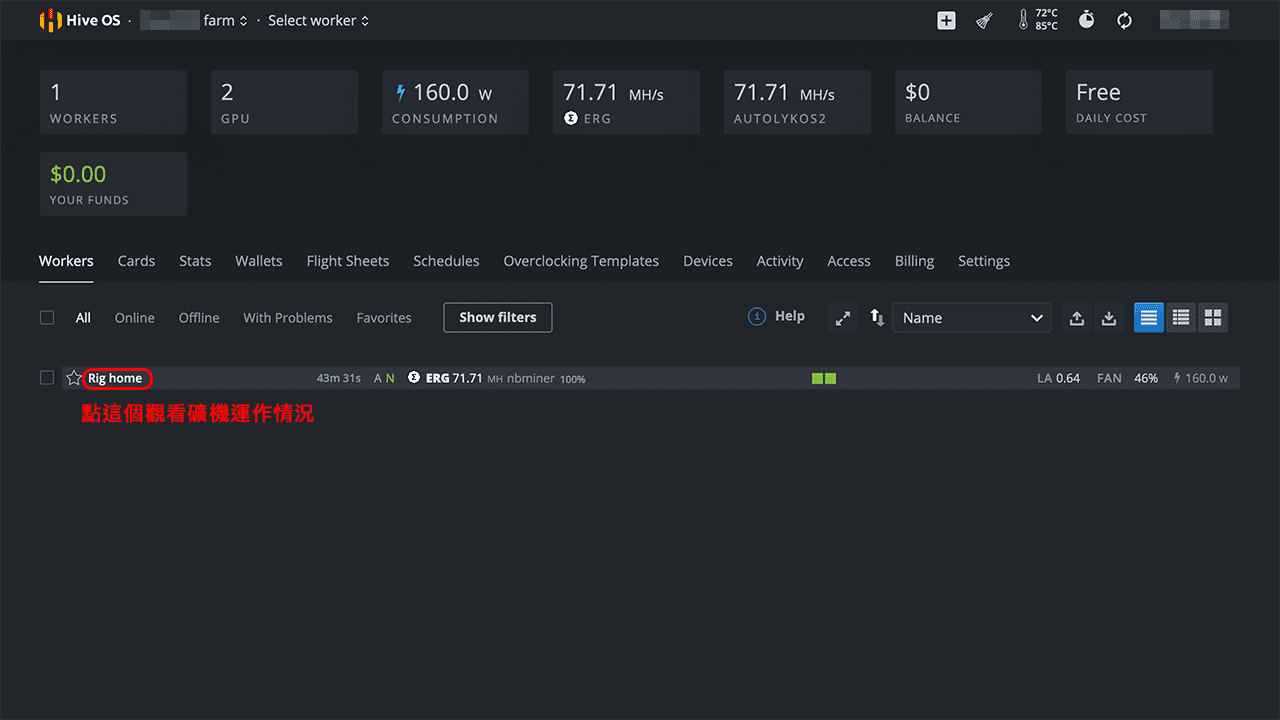The width and height of the screenshot is (1280, 720).
Task: Switch to the Flight Sheets tab
Action: [x=347, y=261]
